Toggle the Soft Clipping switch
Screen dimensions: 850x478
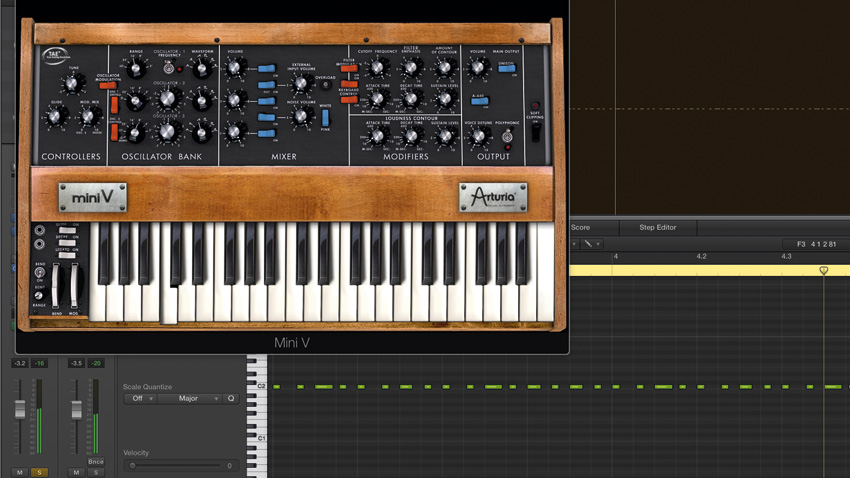point(536,132)
